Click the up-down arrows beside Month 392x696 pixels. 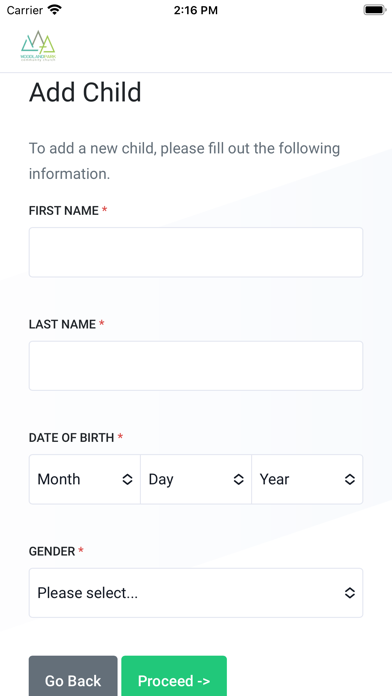point(127,479)
